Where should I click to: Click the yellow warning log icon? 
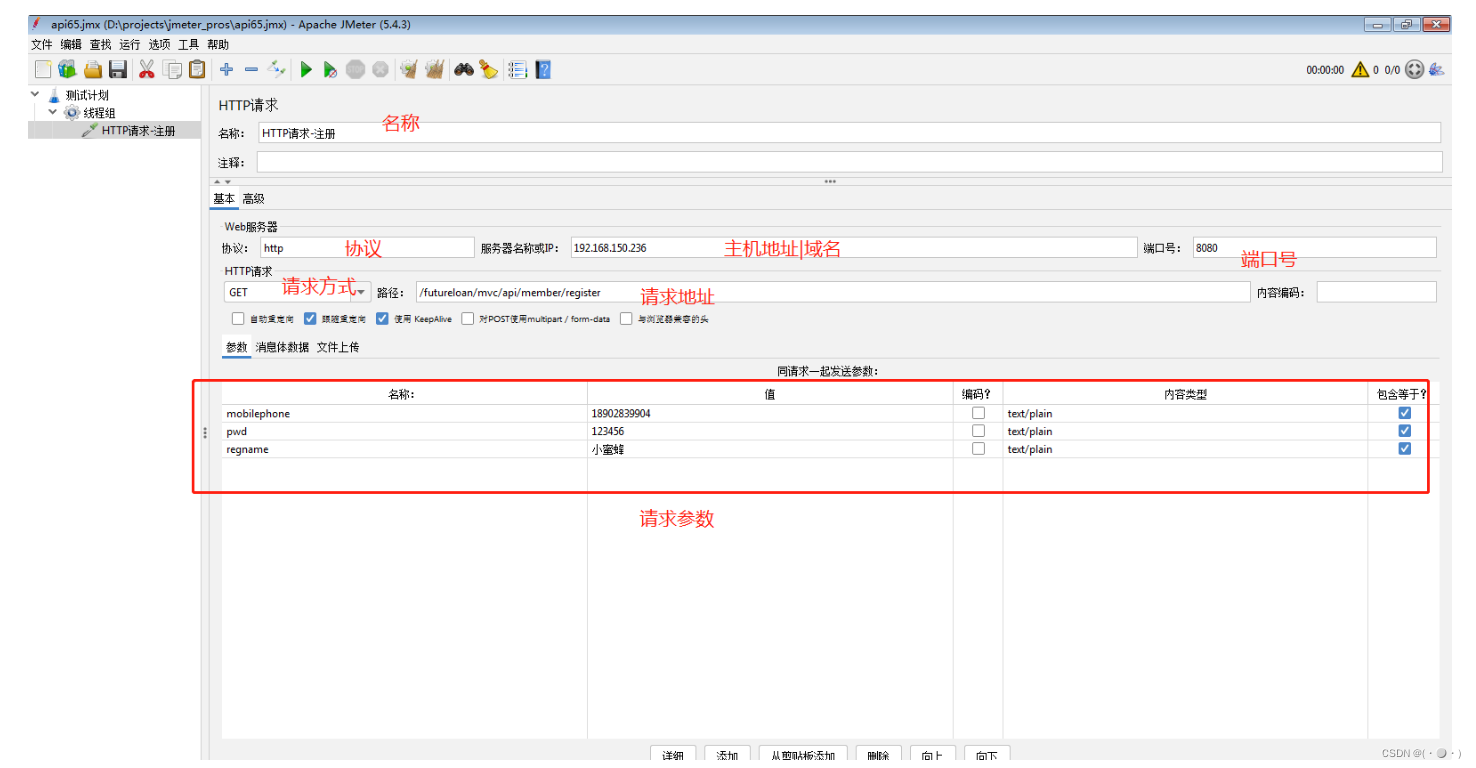[1360, 70]
